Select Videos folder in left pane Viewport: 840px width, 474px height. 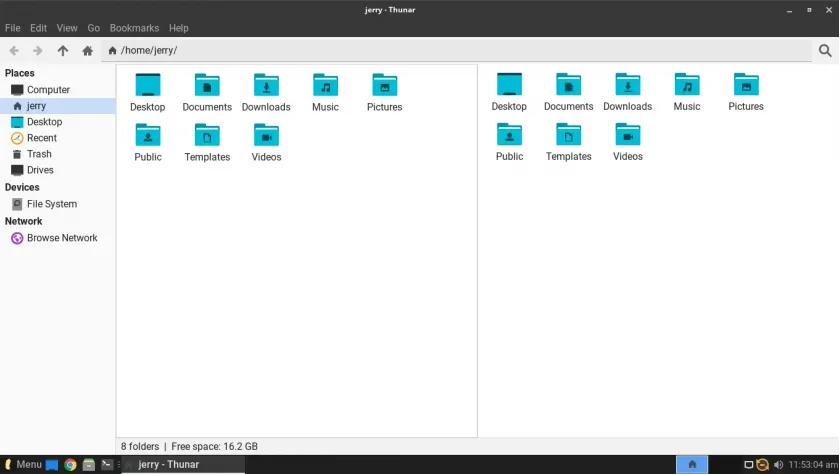pyautogui.click(x=266, y=142)
